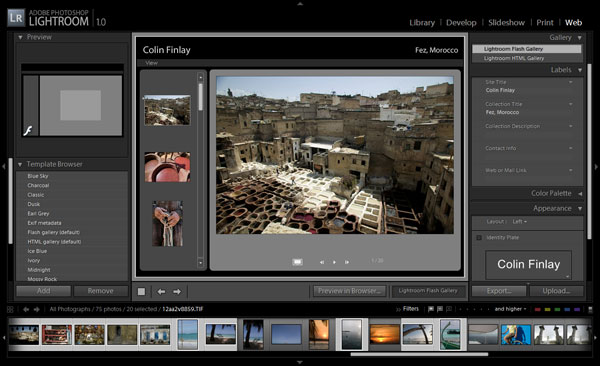Click the up arrow of the gallery thumbnail scrollbar

[x=201, y=77]
